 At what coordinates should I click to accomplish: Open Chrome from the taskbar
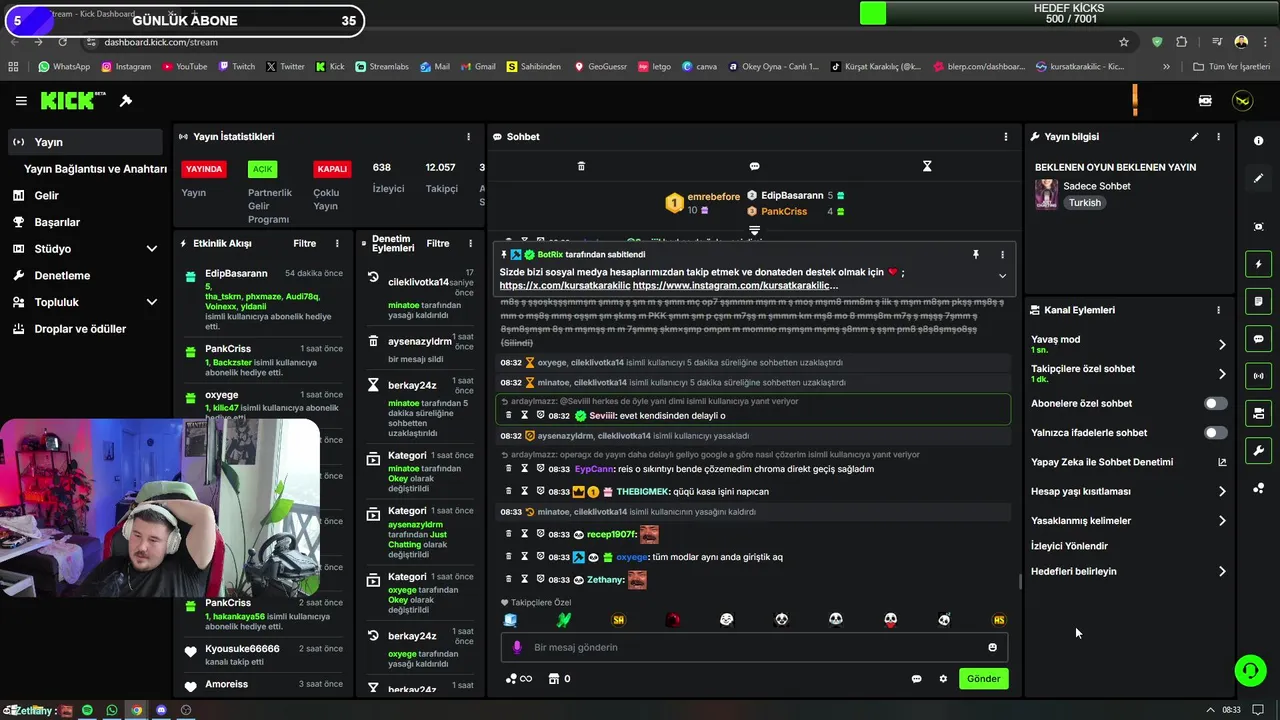(x=136, y=710)
